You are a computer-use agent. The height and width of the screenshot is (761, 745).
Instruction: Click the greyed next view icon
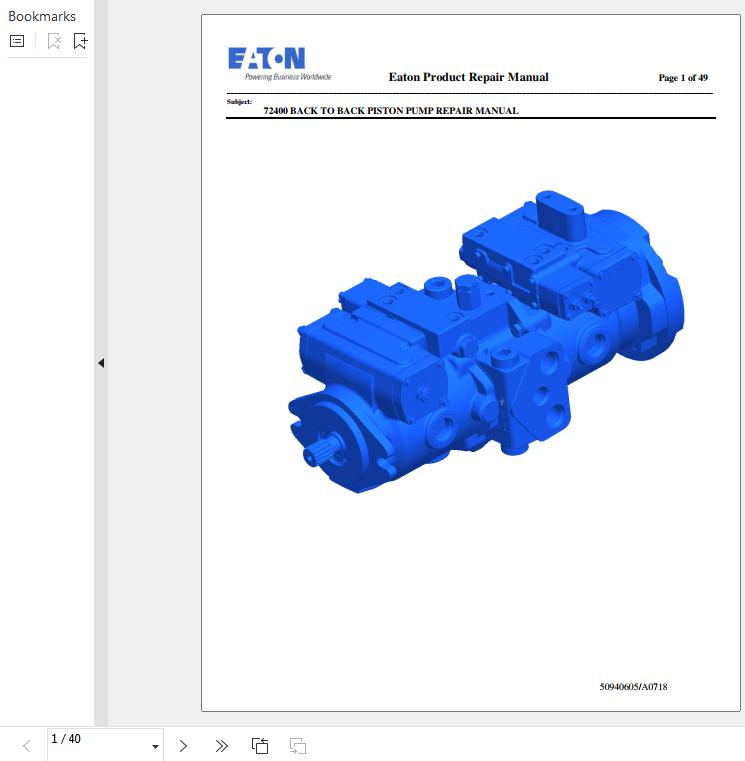point(298,745)
